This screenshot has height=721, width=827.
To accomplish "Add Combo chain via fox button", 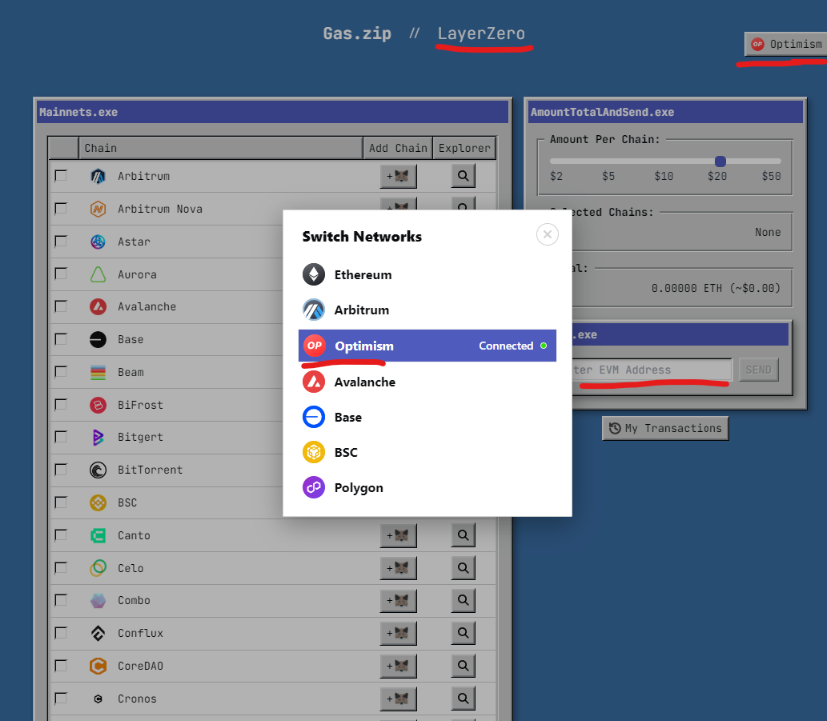I will pyautogui.click(x=398, y=601).
